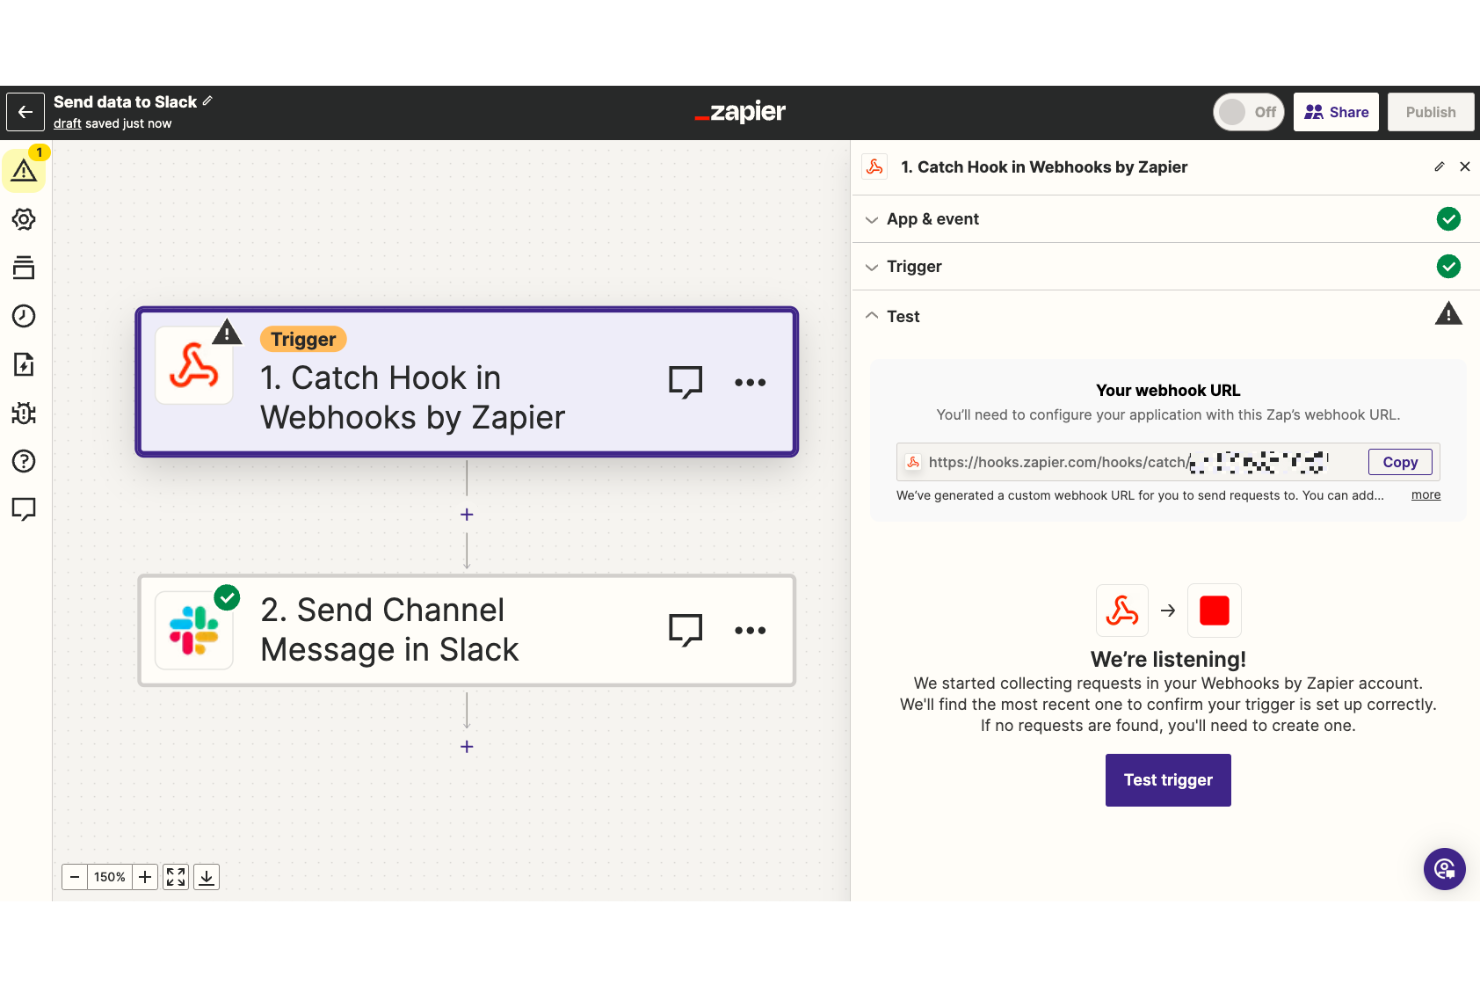Viewport: 1480px width, 987px height.
Task: Close the step editor panel
Action: pos(1465,167)
